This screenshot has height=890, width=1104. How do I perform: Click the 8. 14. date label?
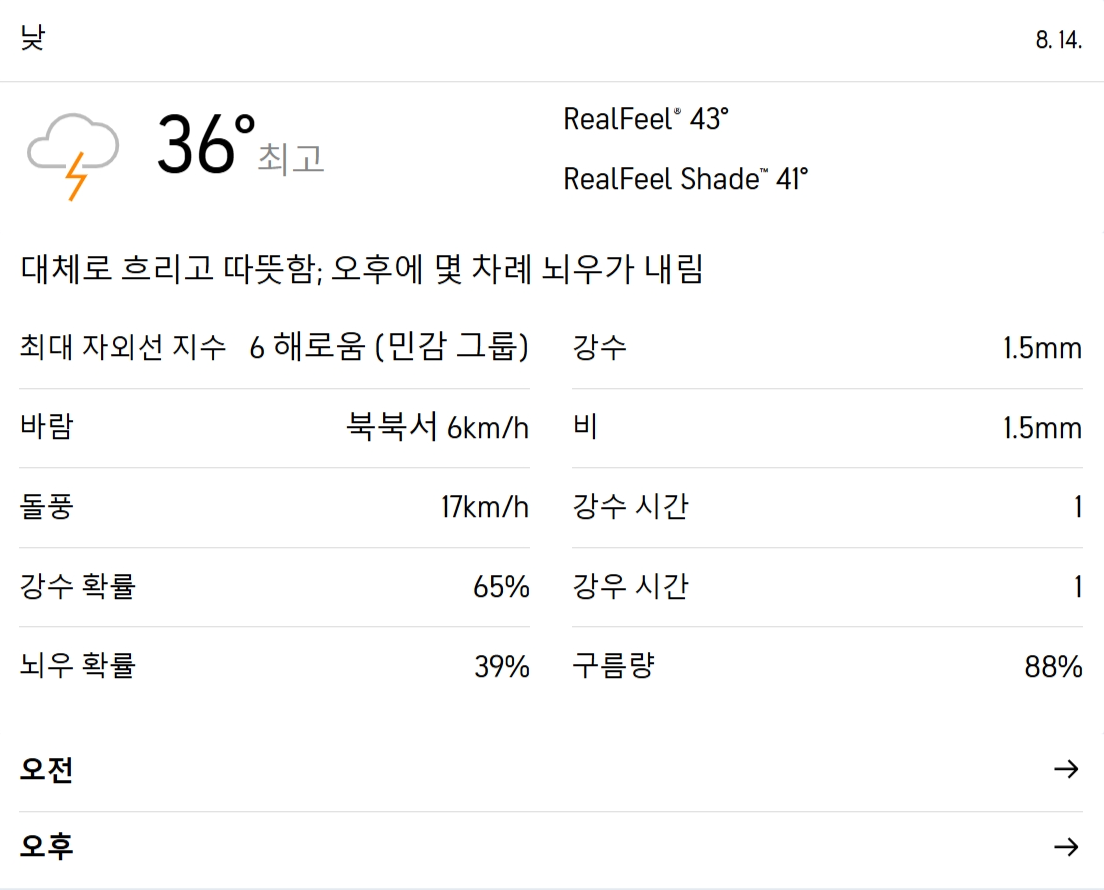[x=1059, y=42]
